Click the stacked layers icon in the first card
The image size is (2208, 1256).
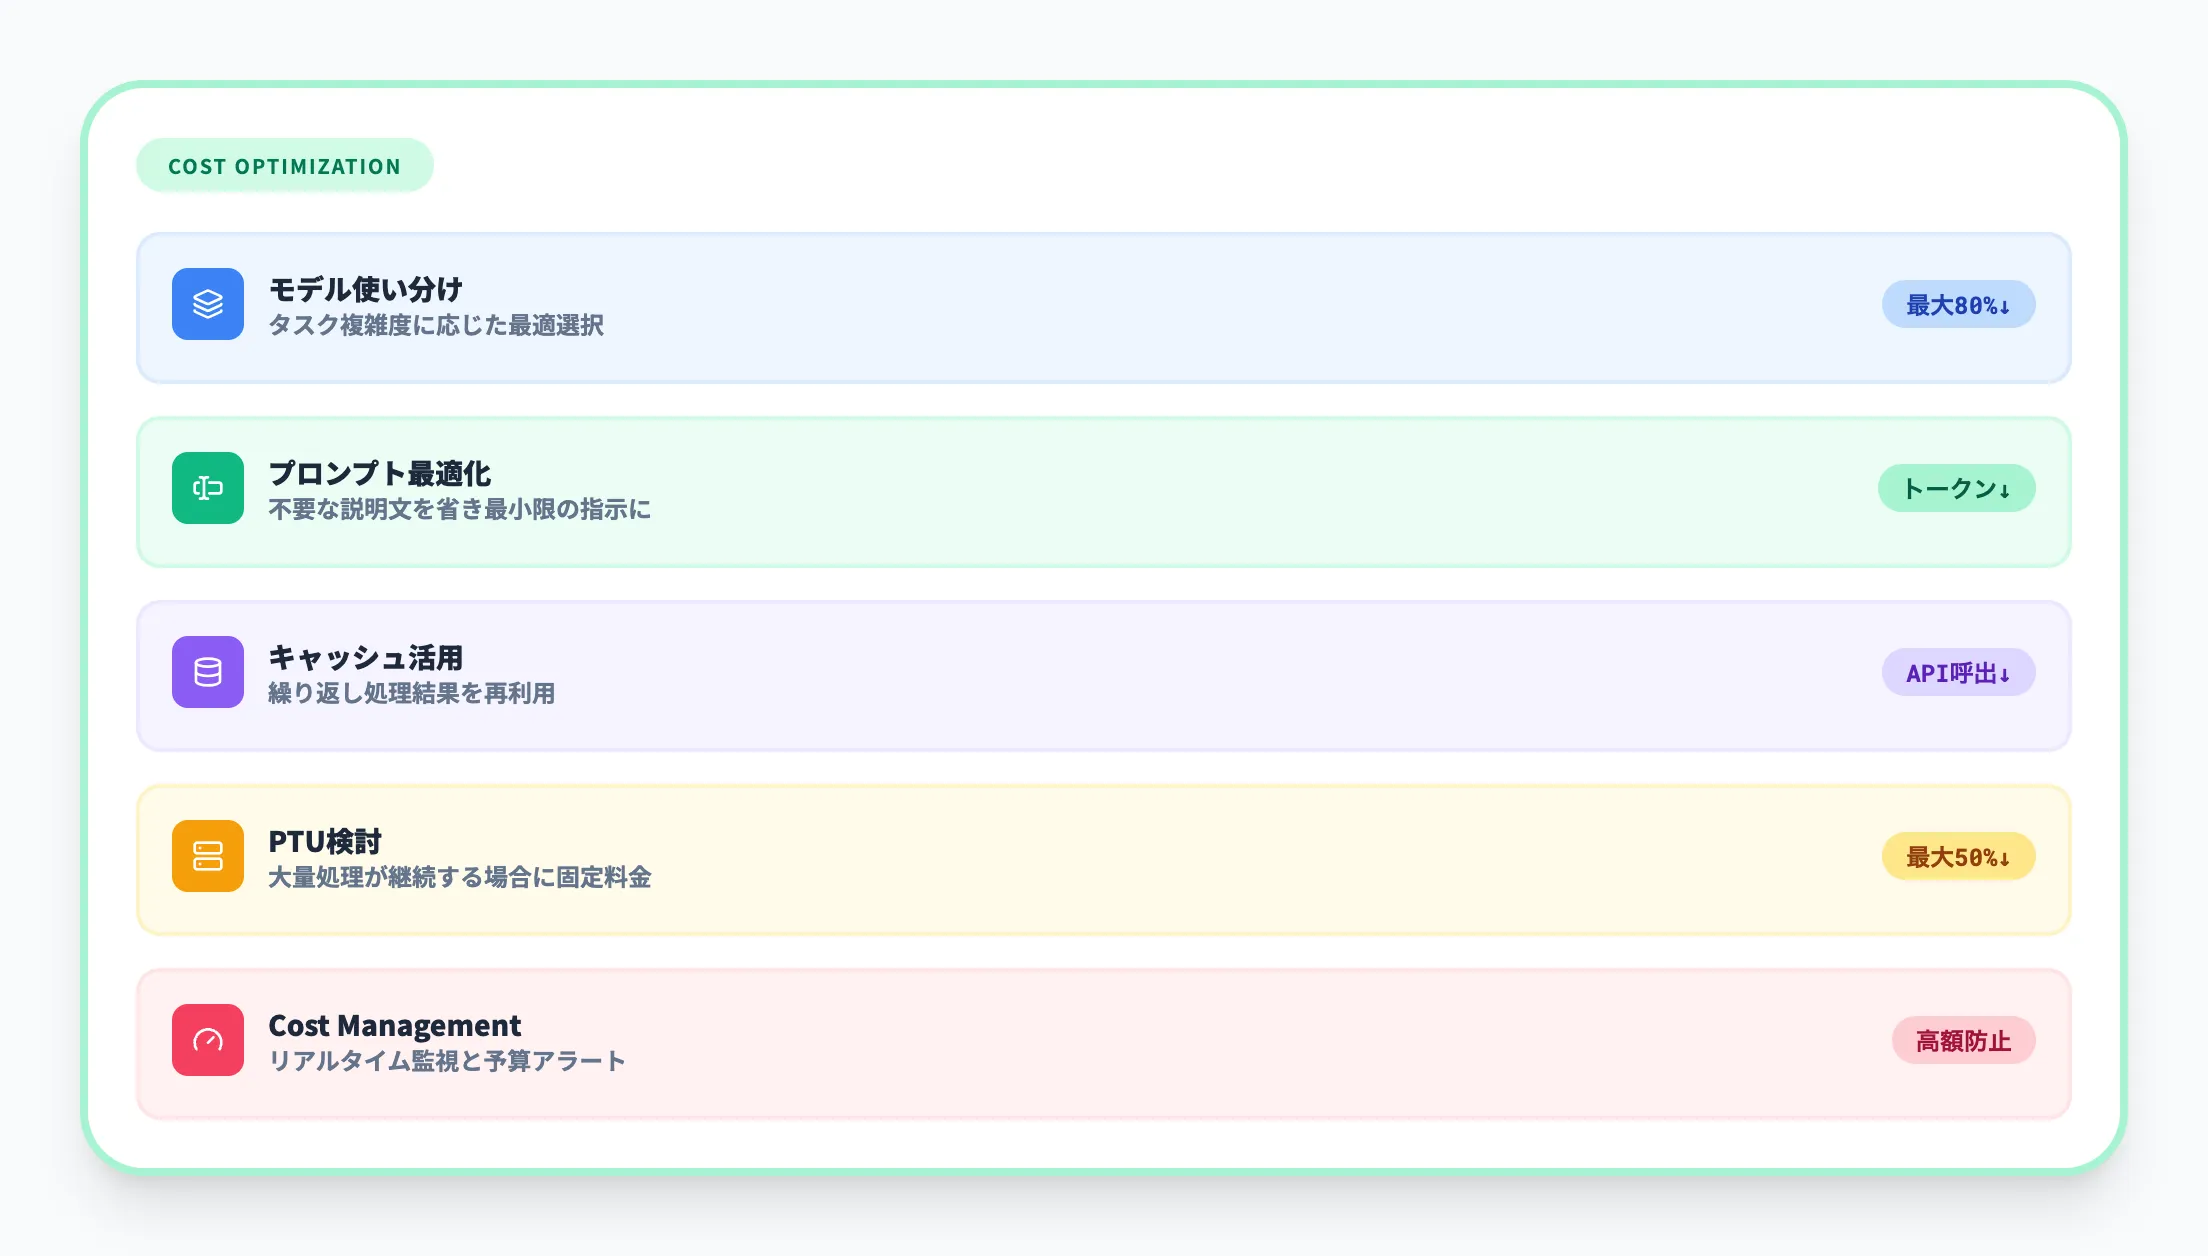pyautogui.click(x=207, y=304)
